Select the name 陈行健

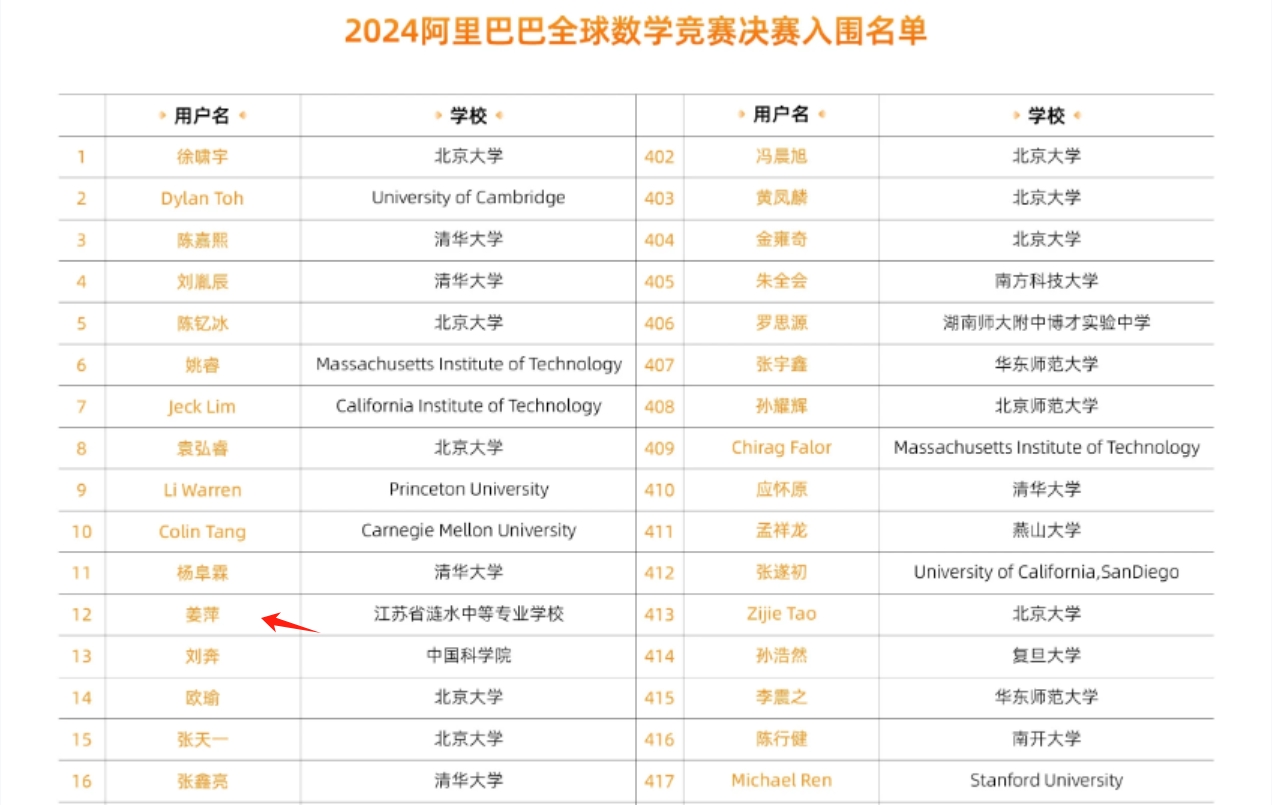[781, 740]
